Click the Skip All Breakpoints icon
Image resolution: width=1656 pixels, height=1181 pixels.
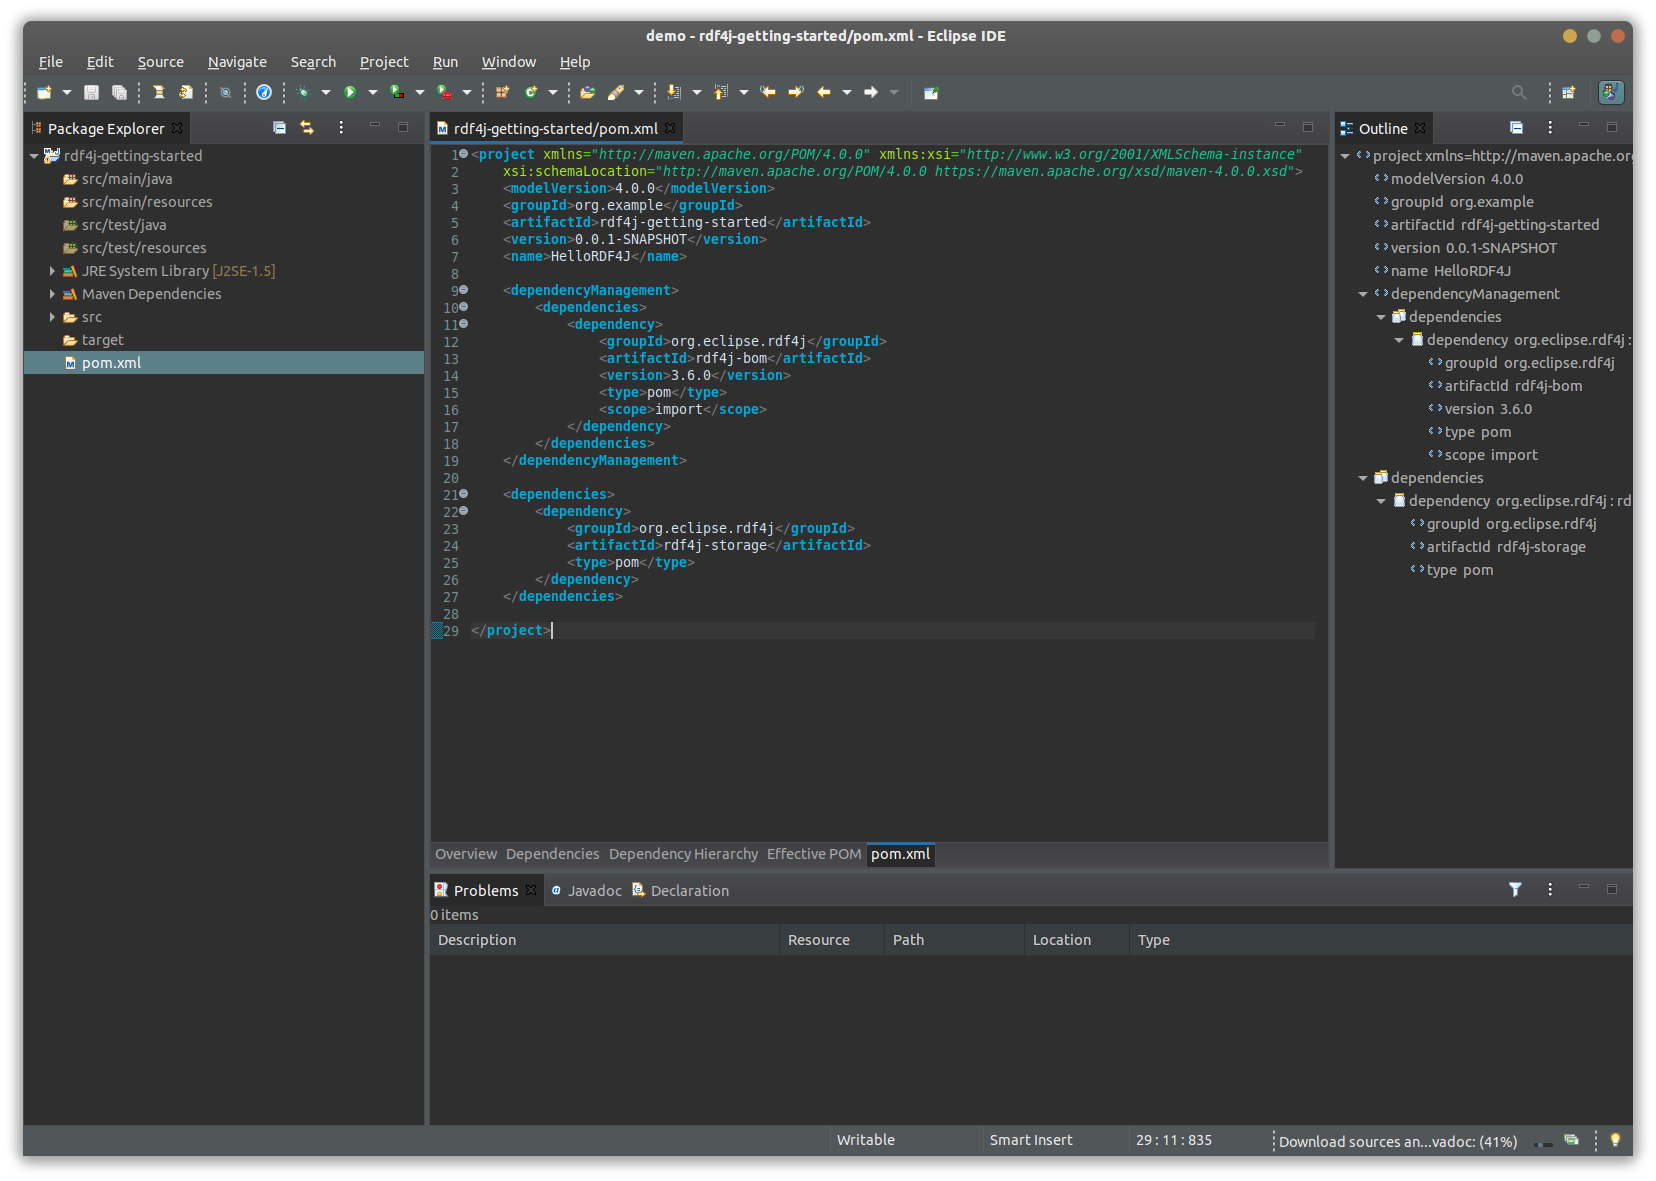[x=226, y=92]
